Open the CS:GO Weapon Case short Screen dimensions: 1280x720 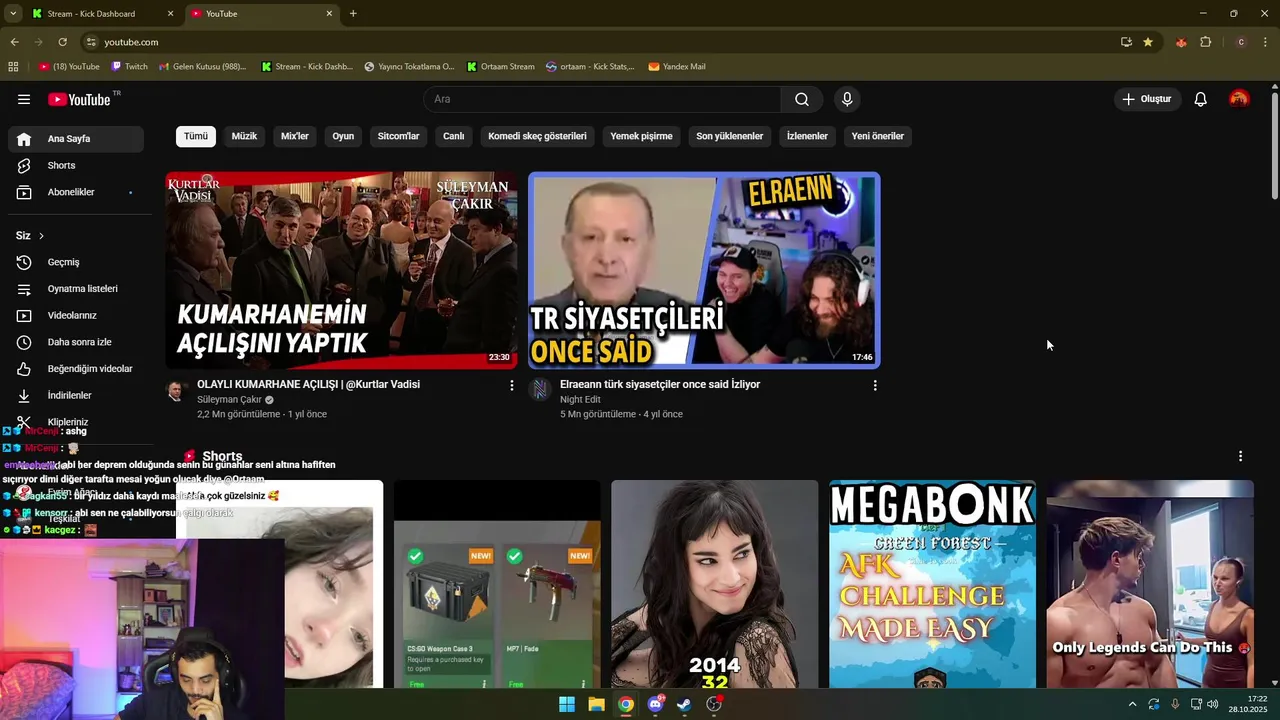coord(497,584)
